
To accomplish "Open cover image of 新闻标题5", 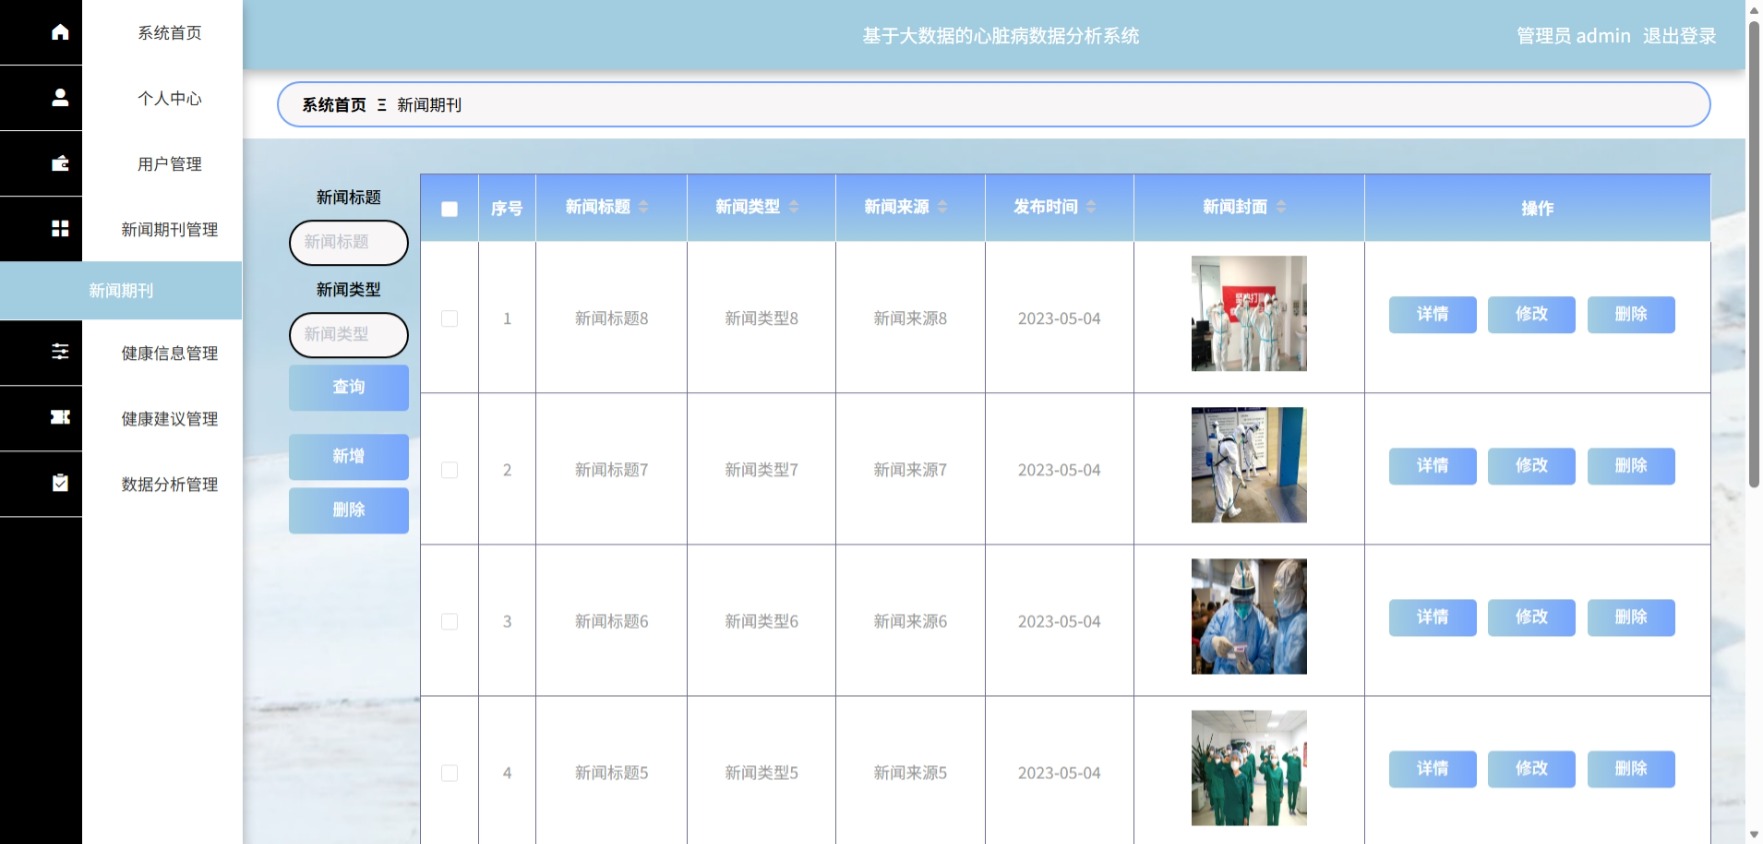I will coord(1249,768).
